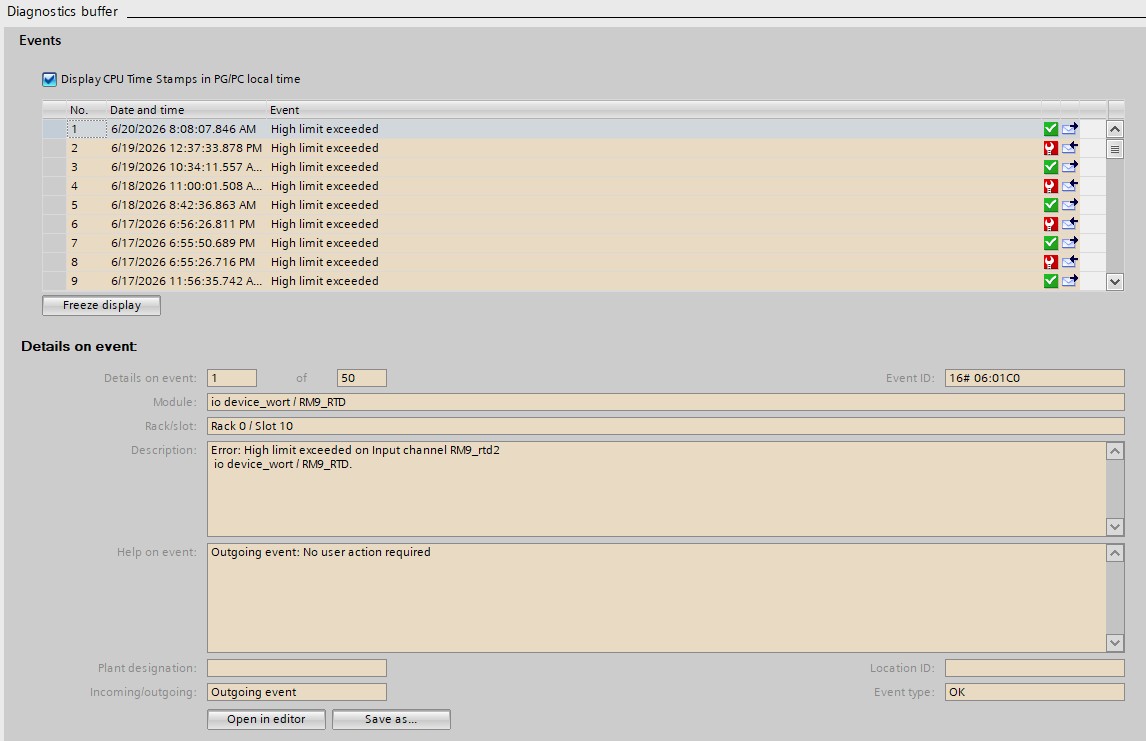1146x741 pixels.
Task: Click outgoing event envelope icon in row 1
Action: click(x=1070, y=129)
